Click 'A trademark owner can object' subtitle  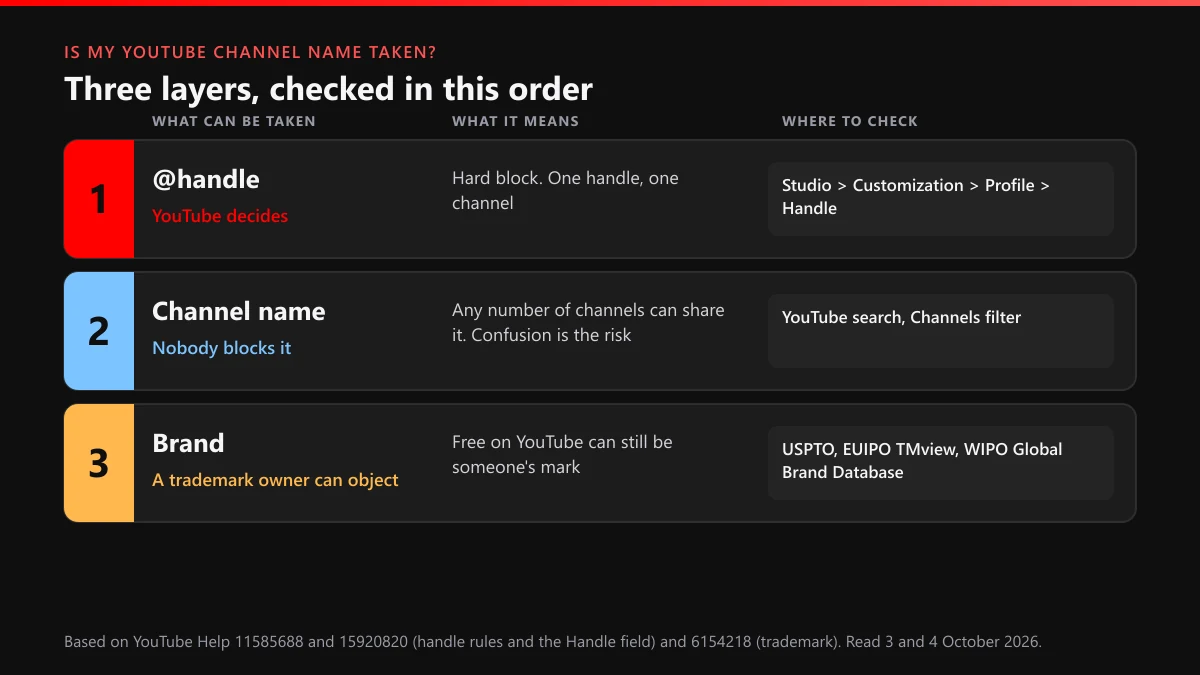pyautogui.click(x=275, y=480)
